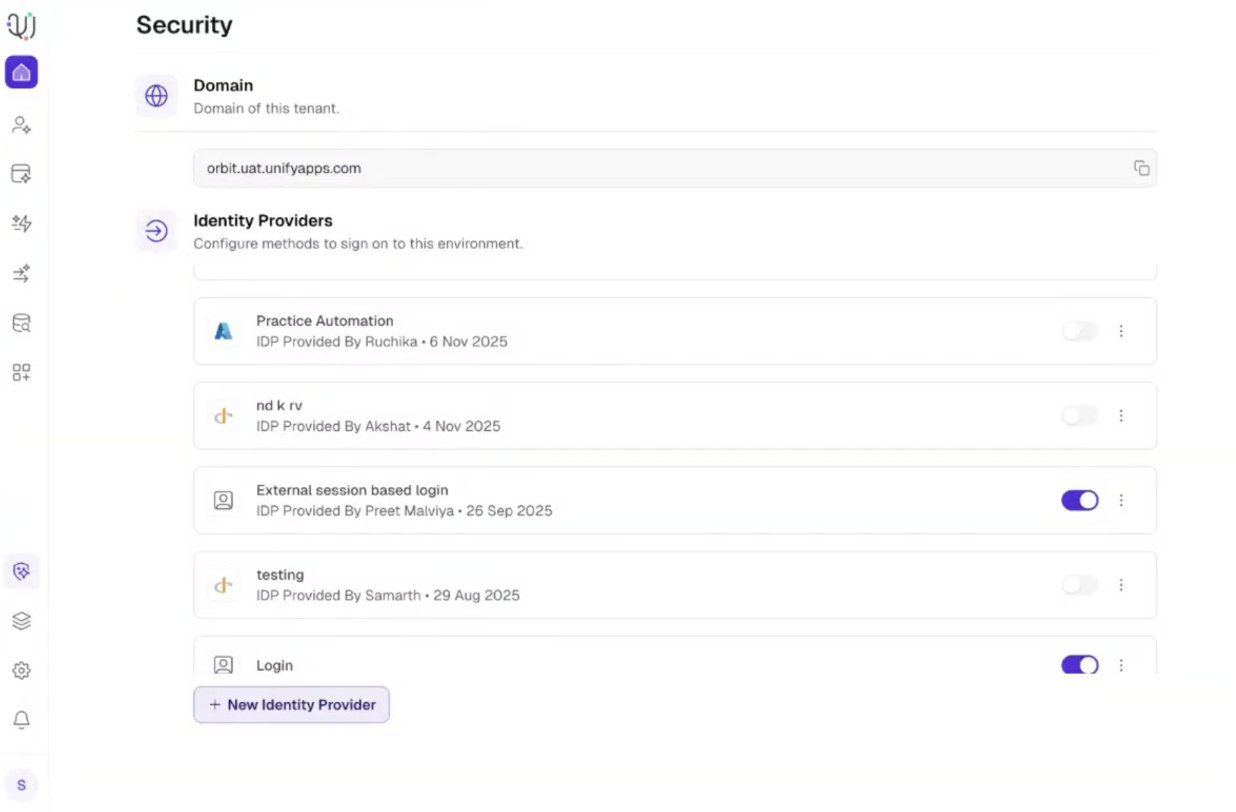
Task: Click the lightning automation icon in the sidebar
Action: 21,223
